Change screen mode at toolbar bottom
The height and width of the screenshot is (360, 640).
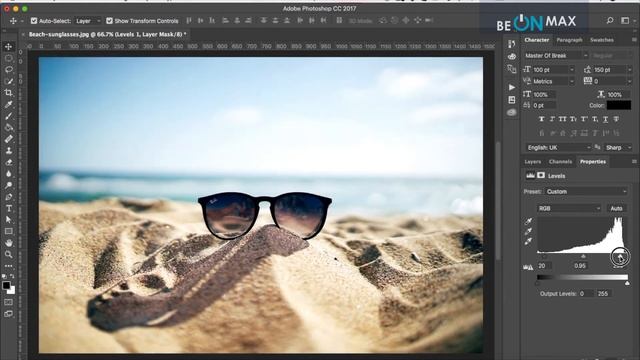[x=9, y=314]
